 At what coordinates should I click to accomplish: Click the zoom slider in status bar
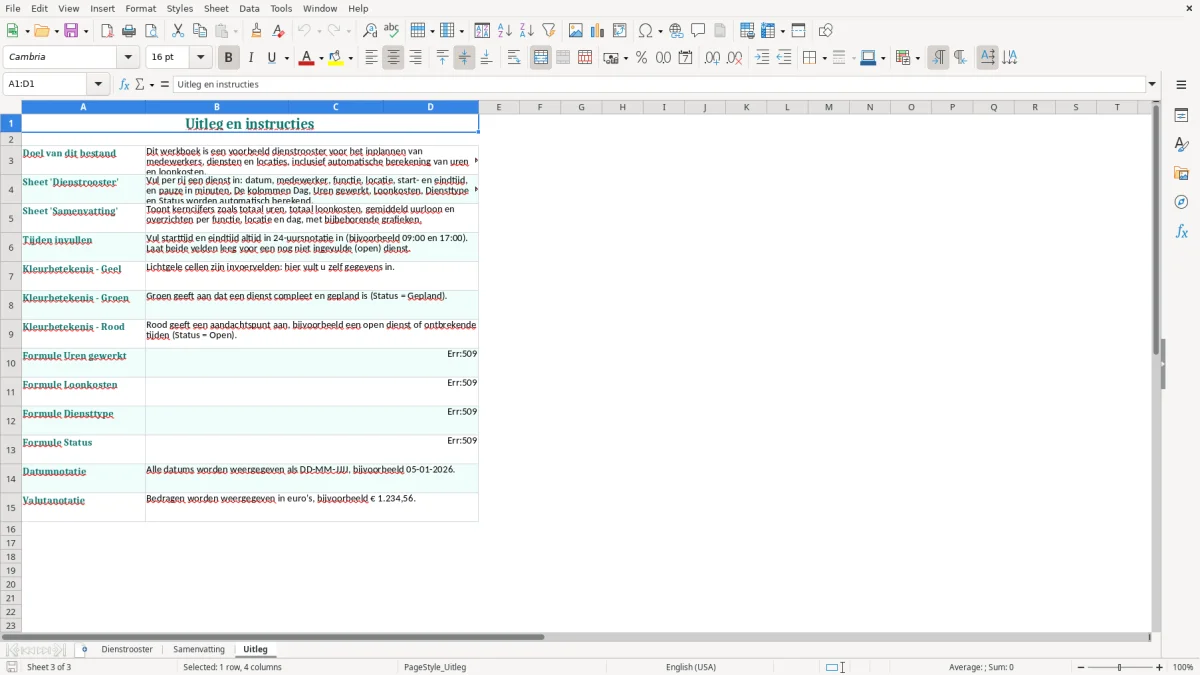(x=1120, y=667)
